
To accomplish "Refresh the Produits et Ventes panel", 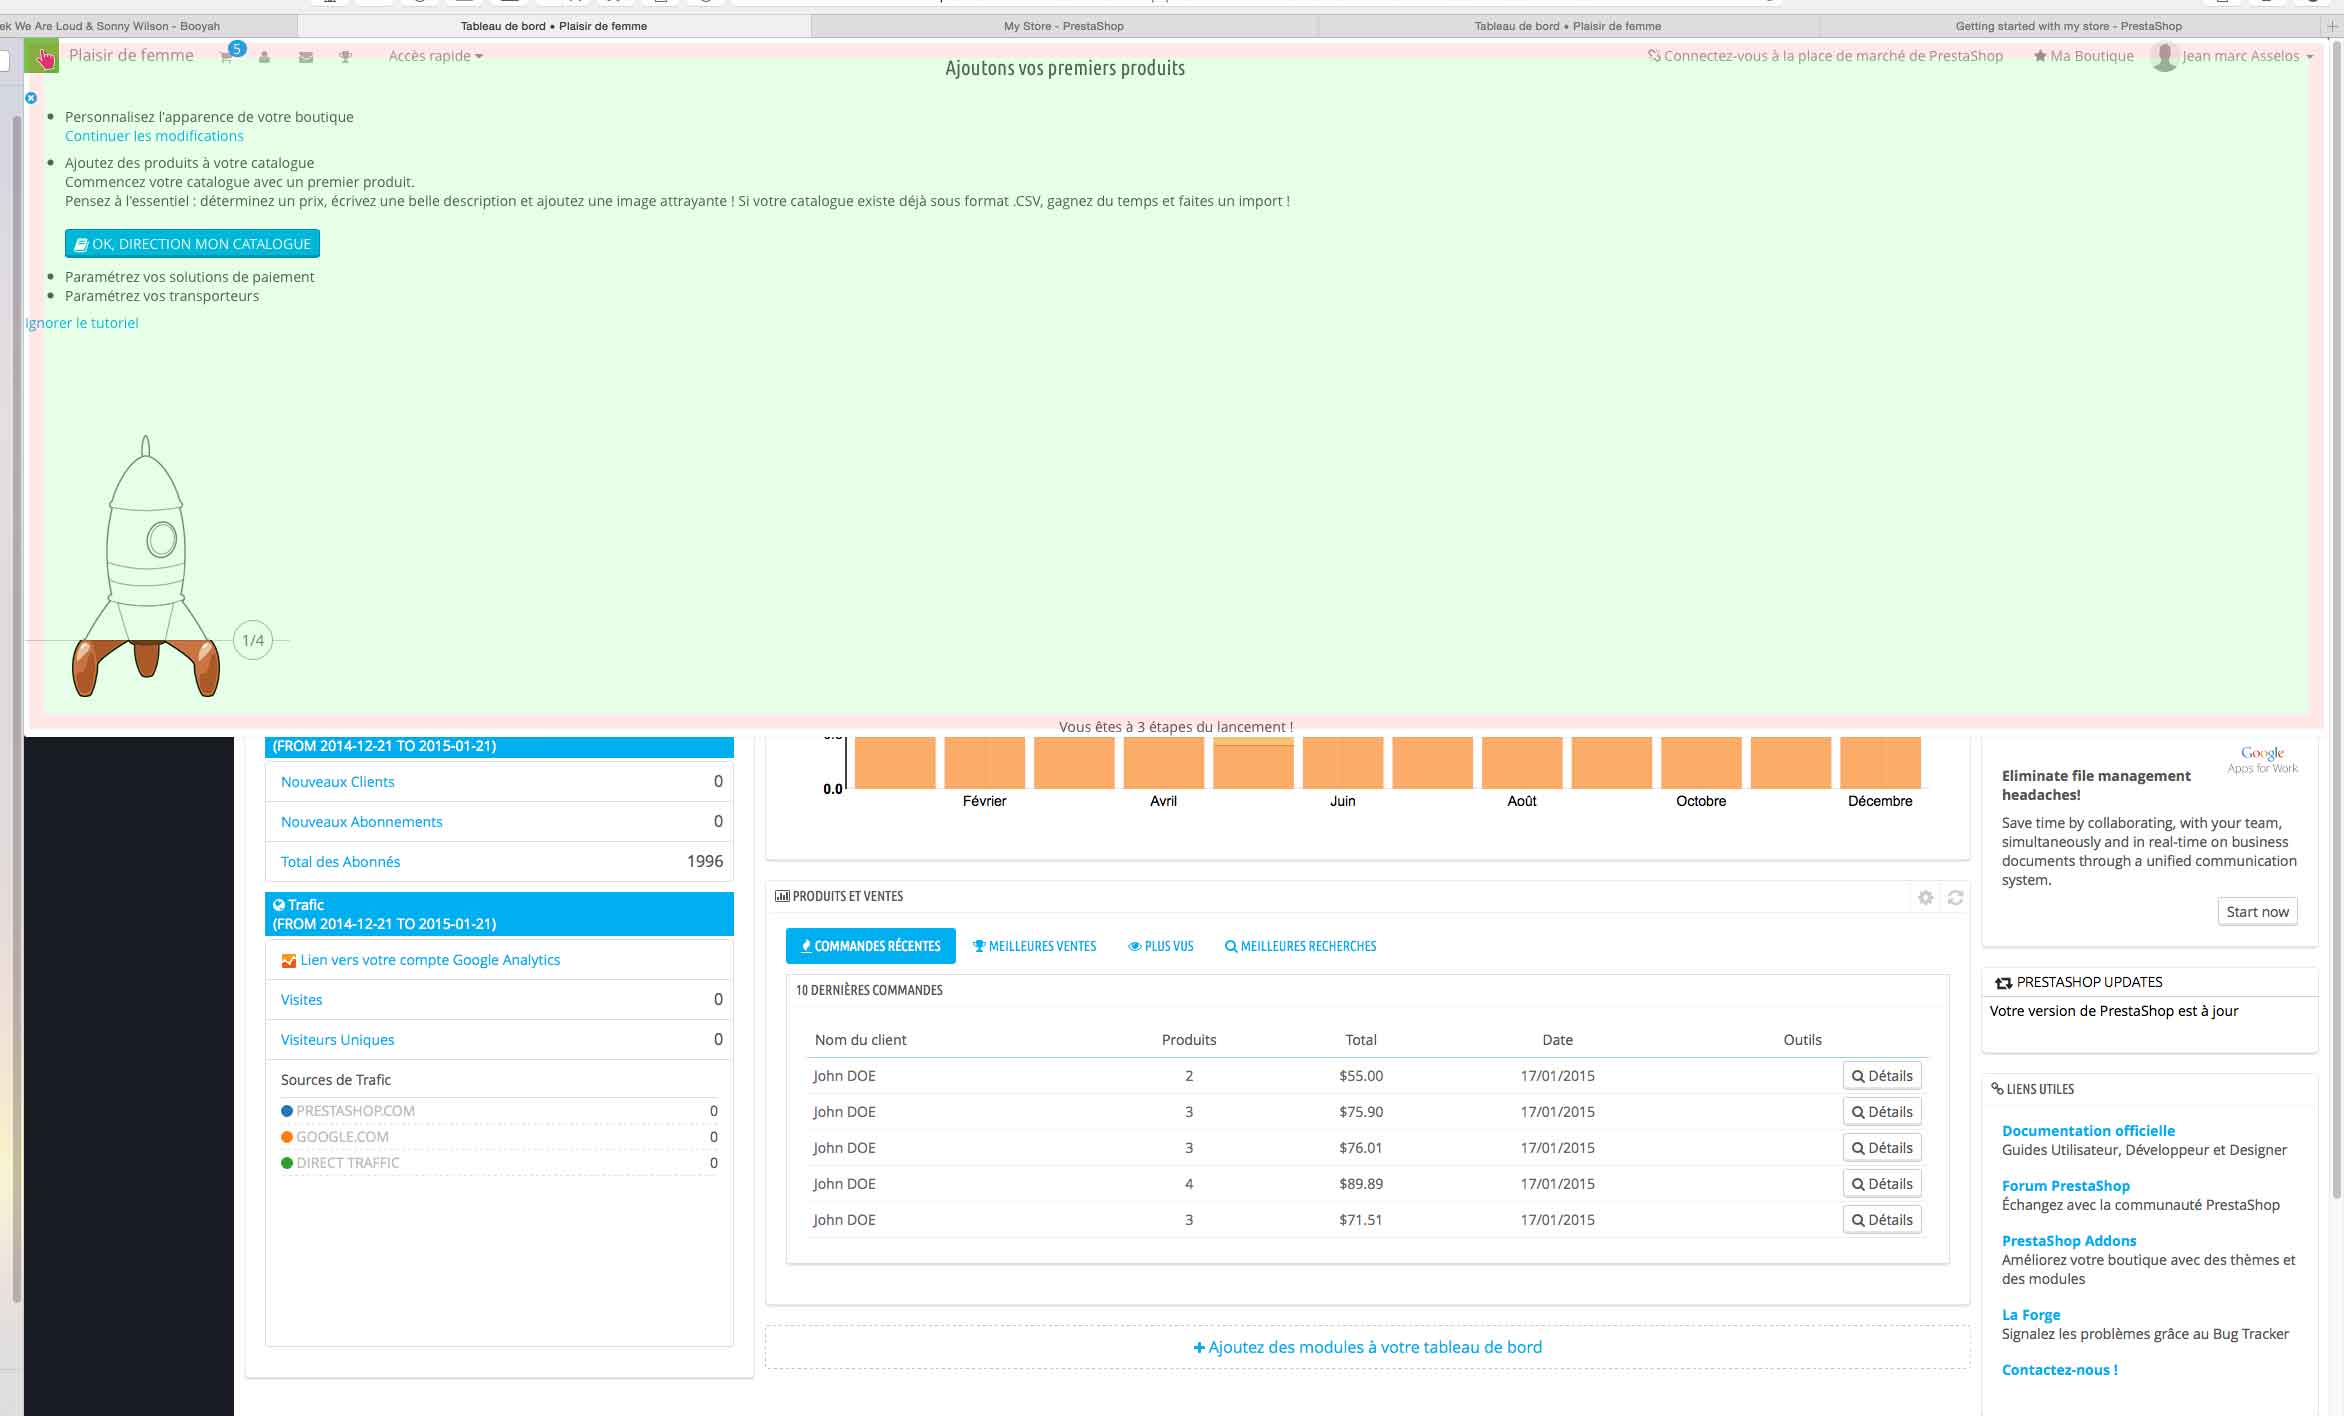I will [x=1955, y=897].
